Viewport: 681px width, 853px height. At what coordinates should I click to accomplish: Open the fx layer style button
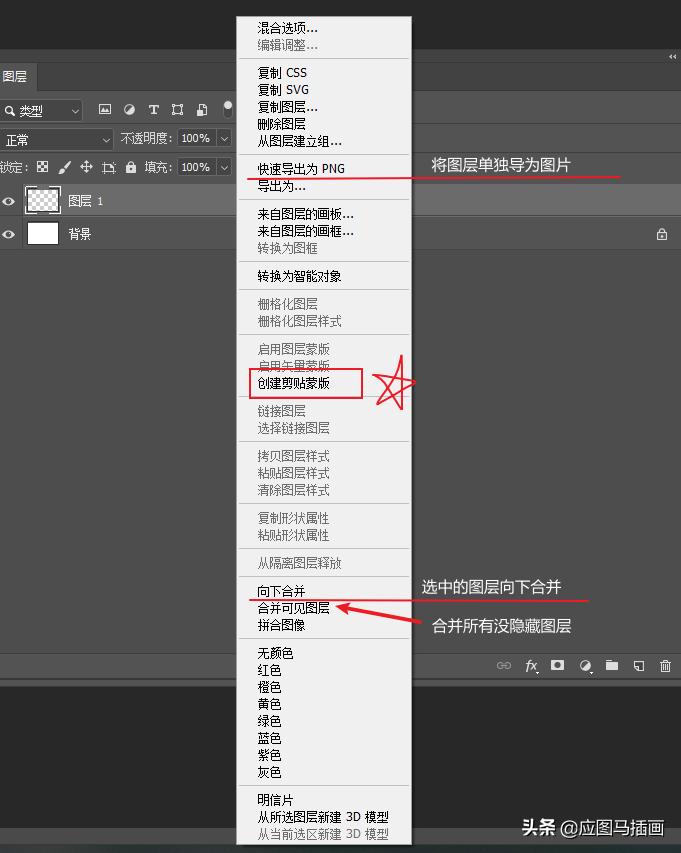tap(531, 665)
